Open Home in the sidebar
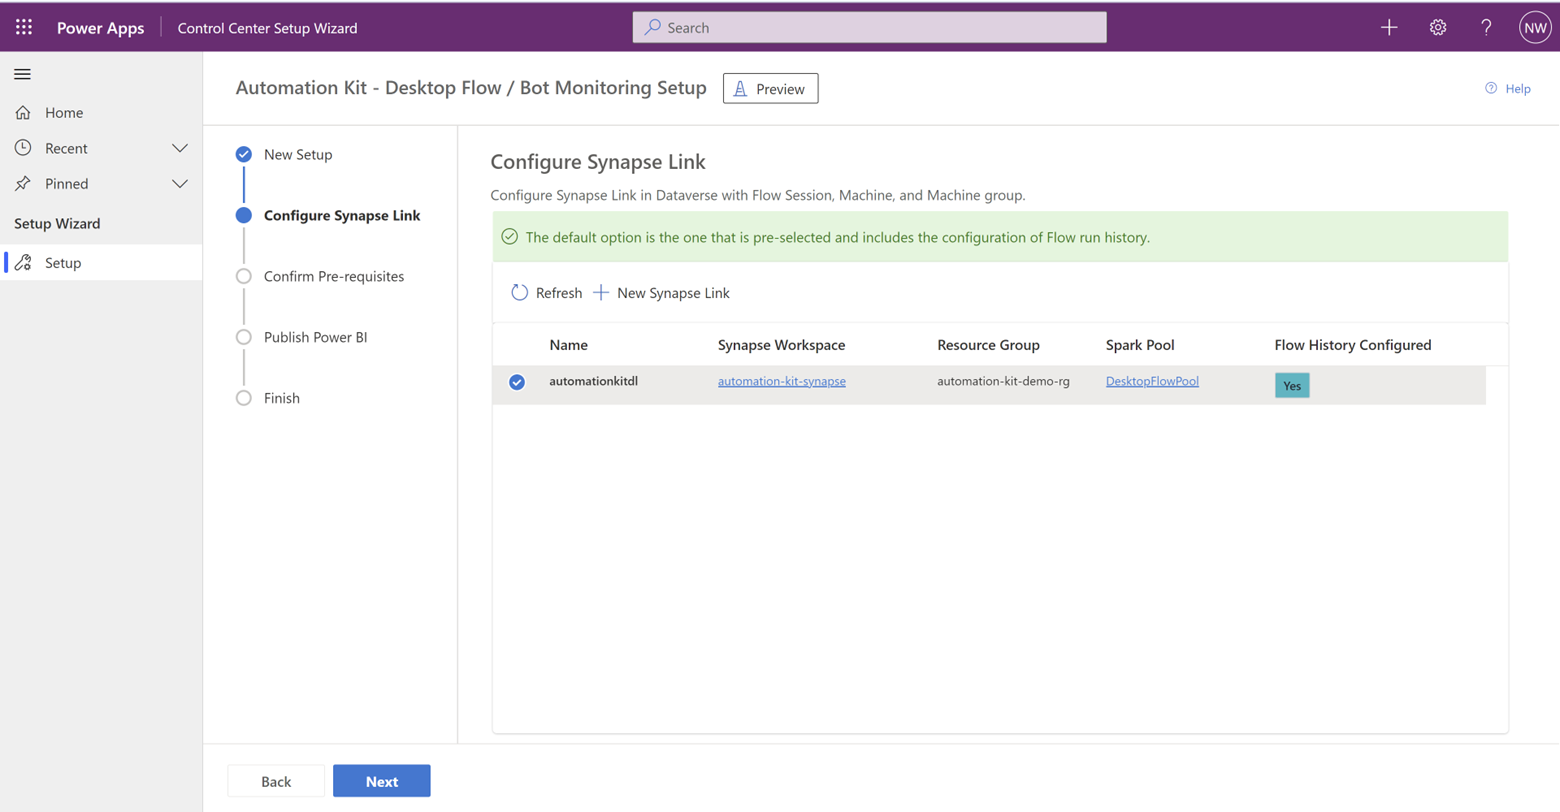Viewport: 1560px width, 812px height. pyautogui.click(x=101, y=113)
